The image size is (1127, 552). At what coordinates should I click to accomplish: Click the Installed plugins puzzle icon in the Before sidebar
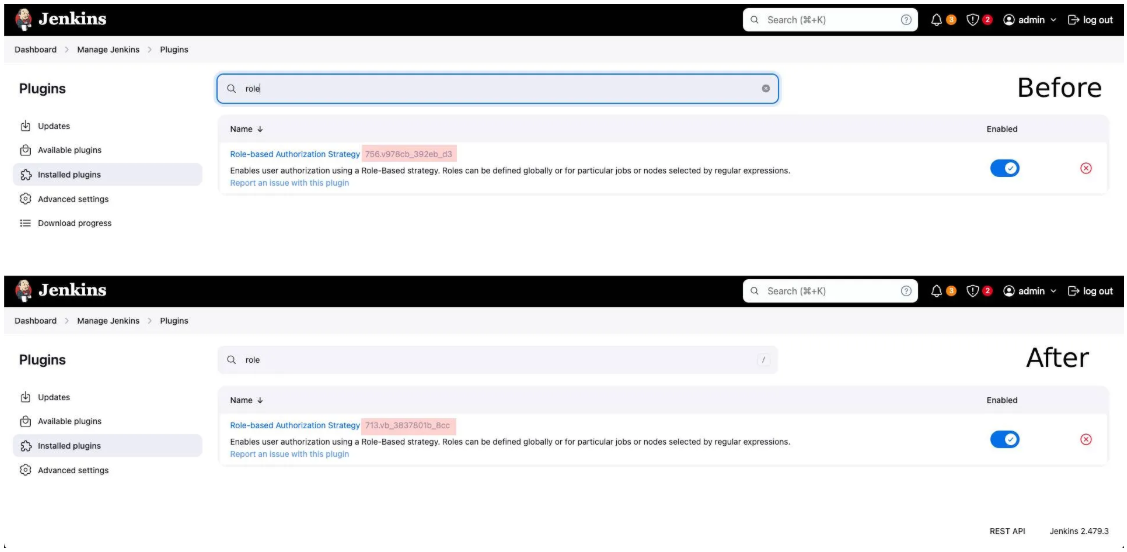click(25, 175)
